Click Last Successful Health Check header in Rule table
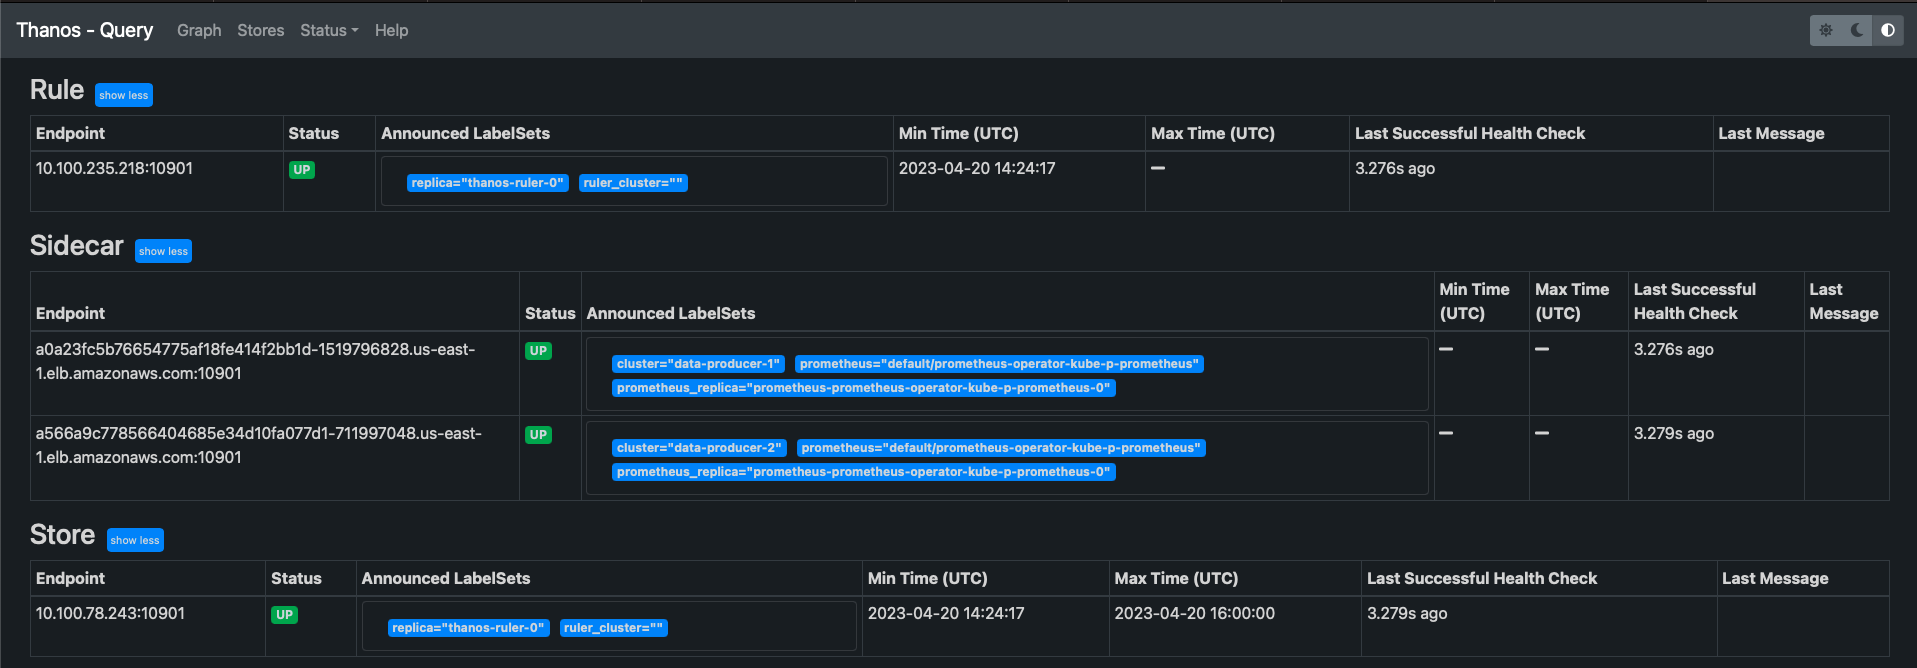 click(x=1470, y=133)
